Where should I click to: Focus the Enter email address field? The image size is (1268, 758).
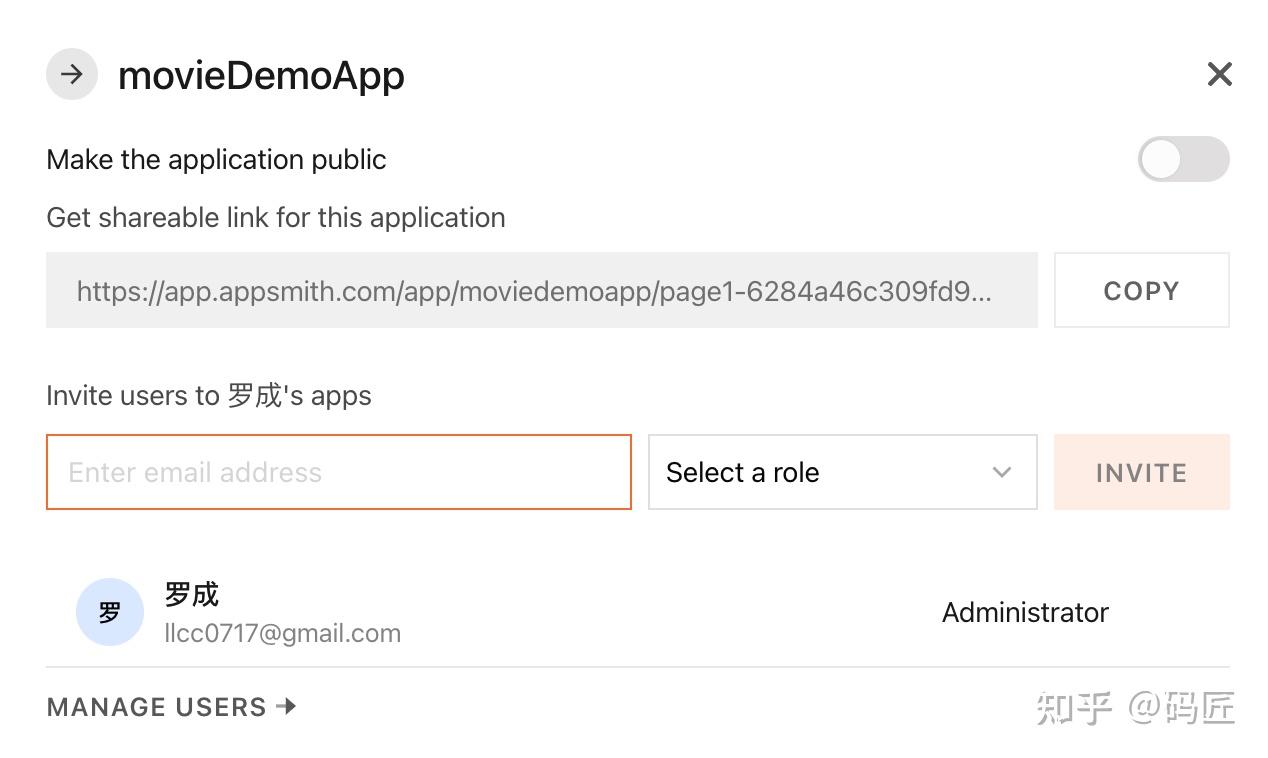pyautogui.click(x=339, y=472)
